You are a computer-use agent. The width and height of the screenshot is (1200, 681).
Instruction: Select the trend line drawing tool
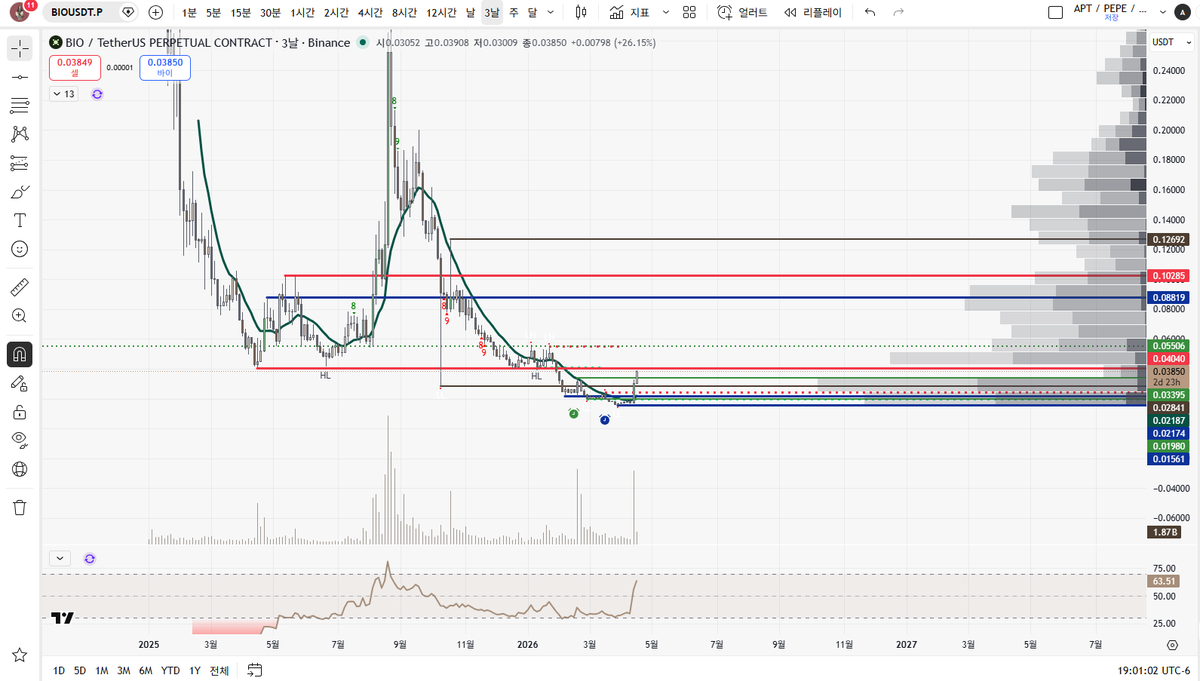19,77
